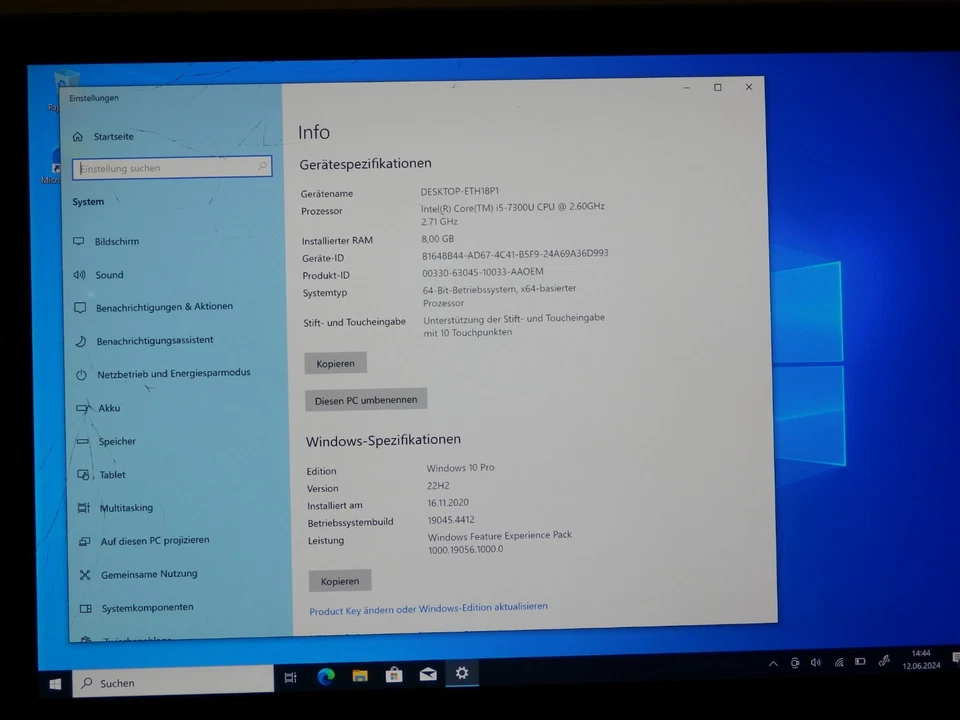
Task: Open Windows Ink workspace from the tray
Action: pyautogui.click(x=884, y=662)
